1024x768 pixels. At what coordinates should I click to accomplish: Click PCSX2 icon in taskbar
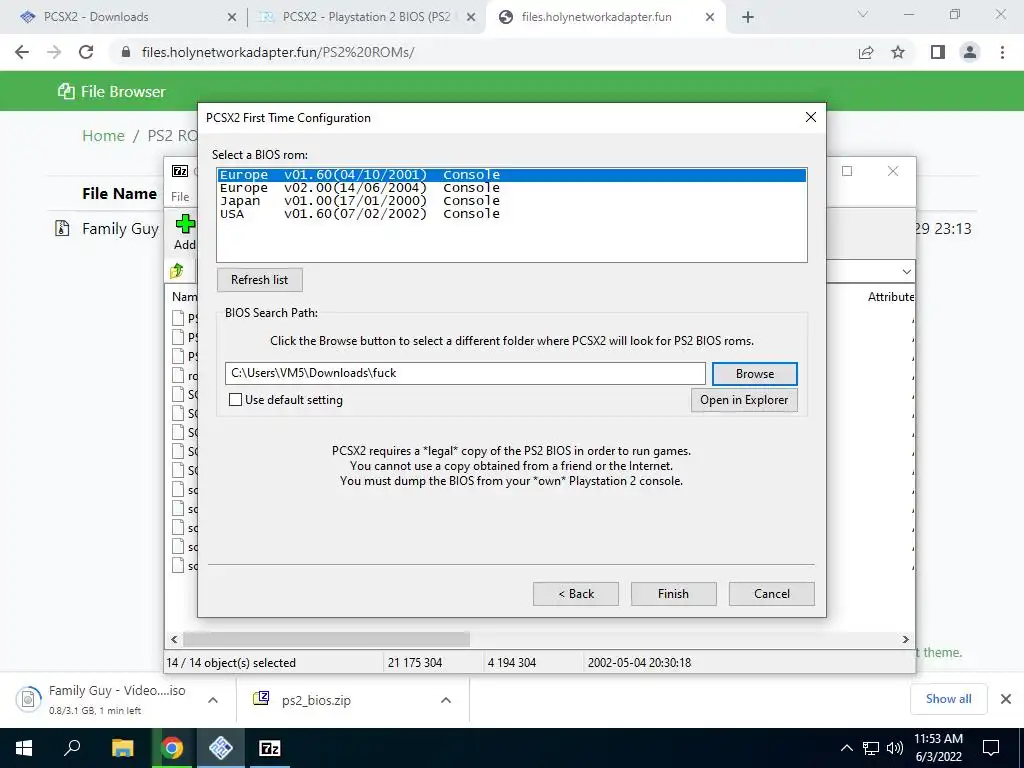[x=221, y=748]
